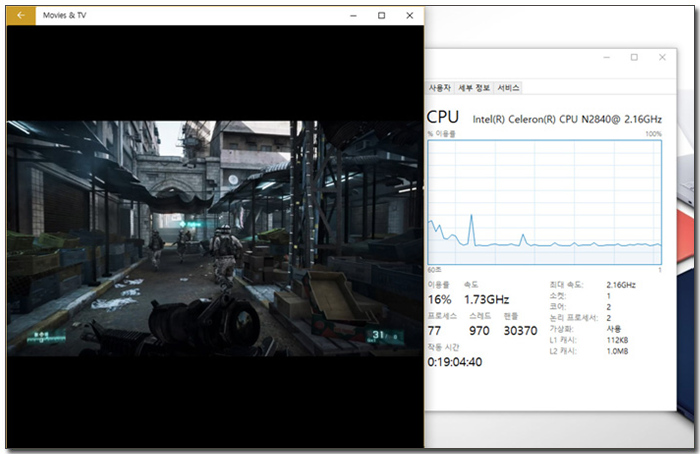Click the 1.0MB L2 cache value
This screenshot has height=454, width=700.
[617, 351]
